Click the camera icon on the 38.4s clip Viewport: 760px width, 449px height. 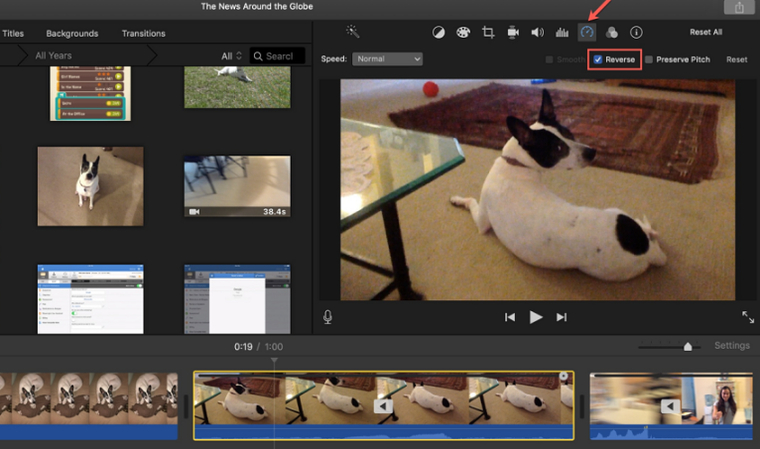(x=194, y=212)
